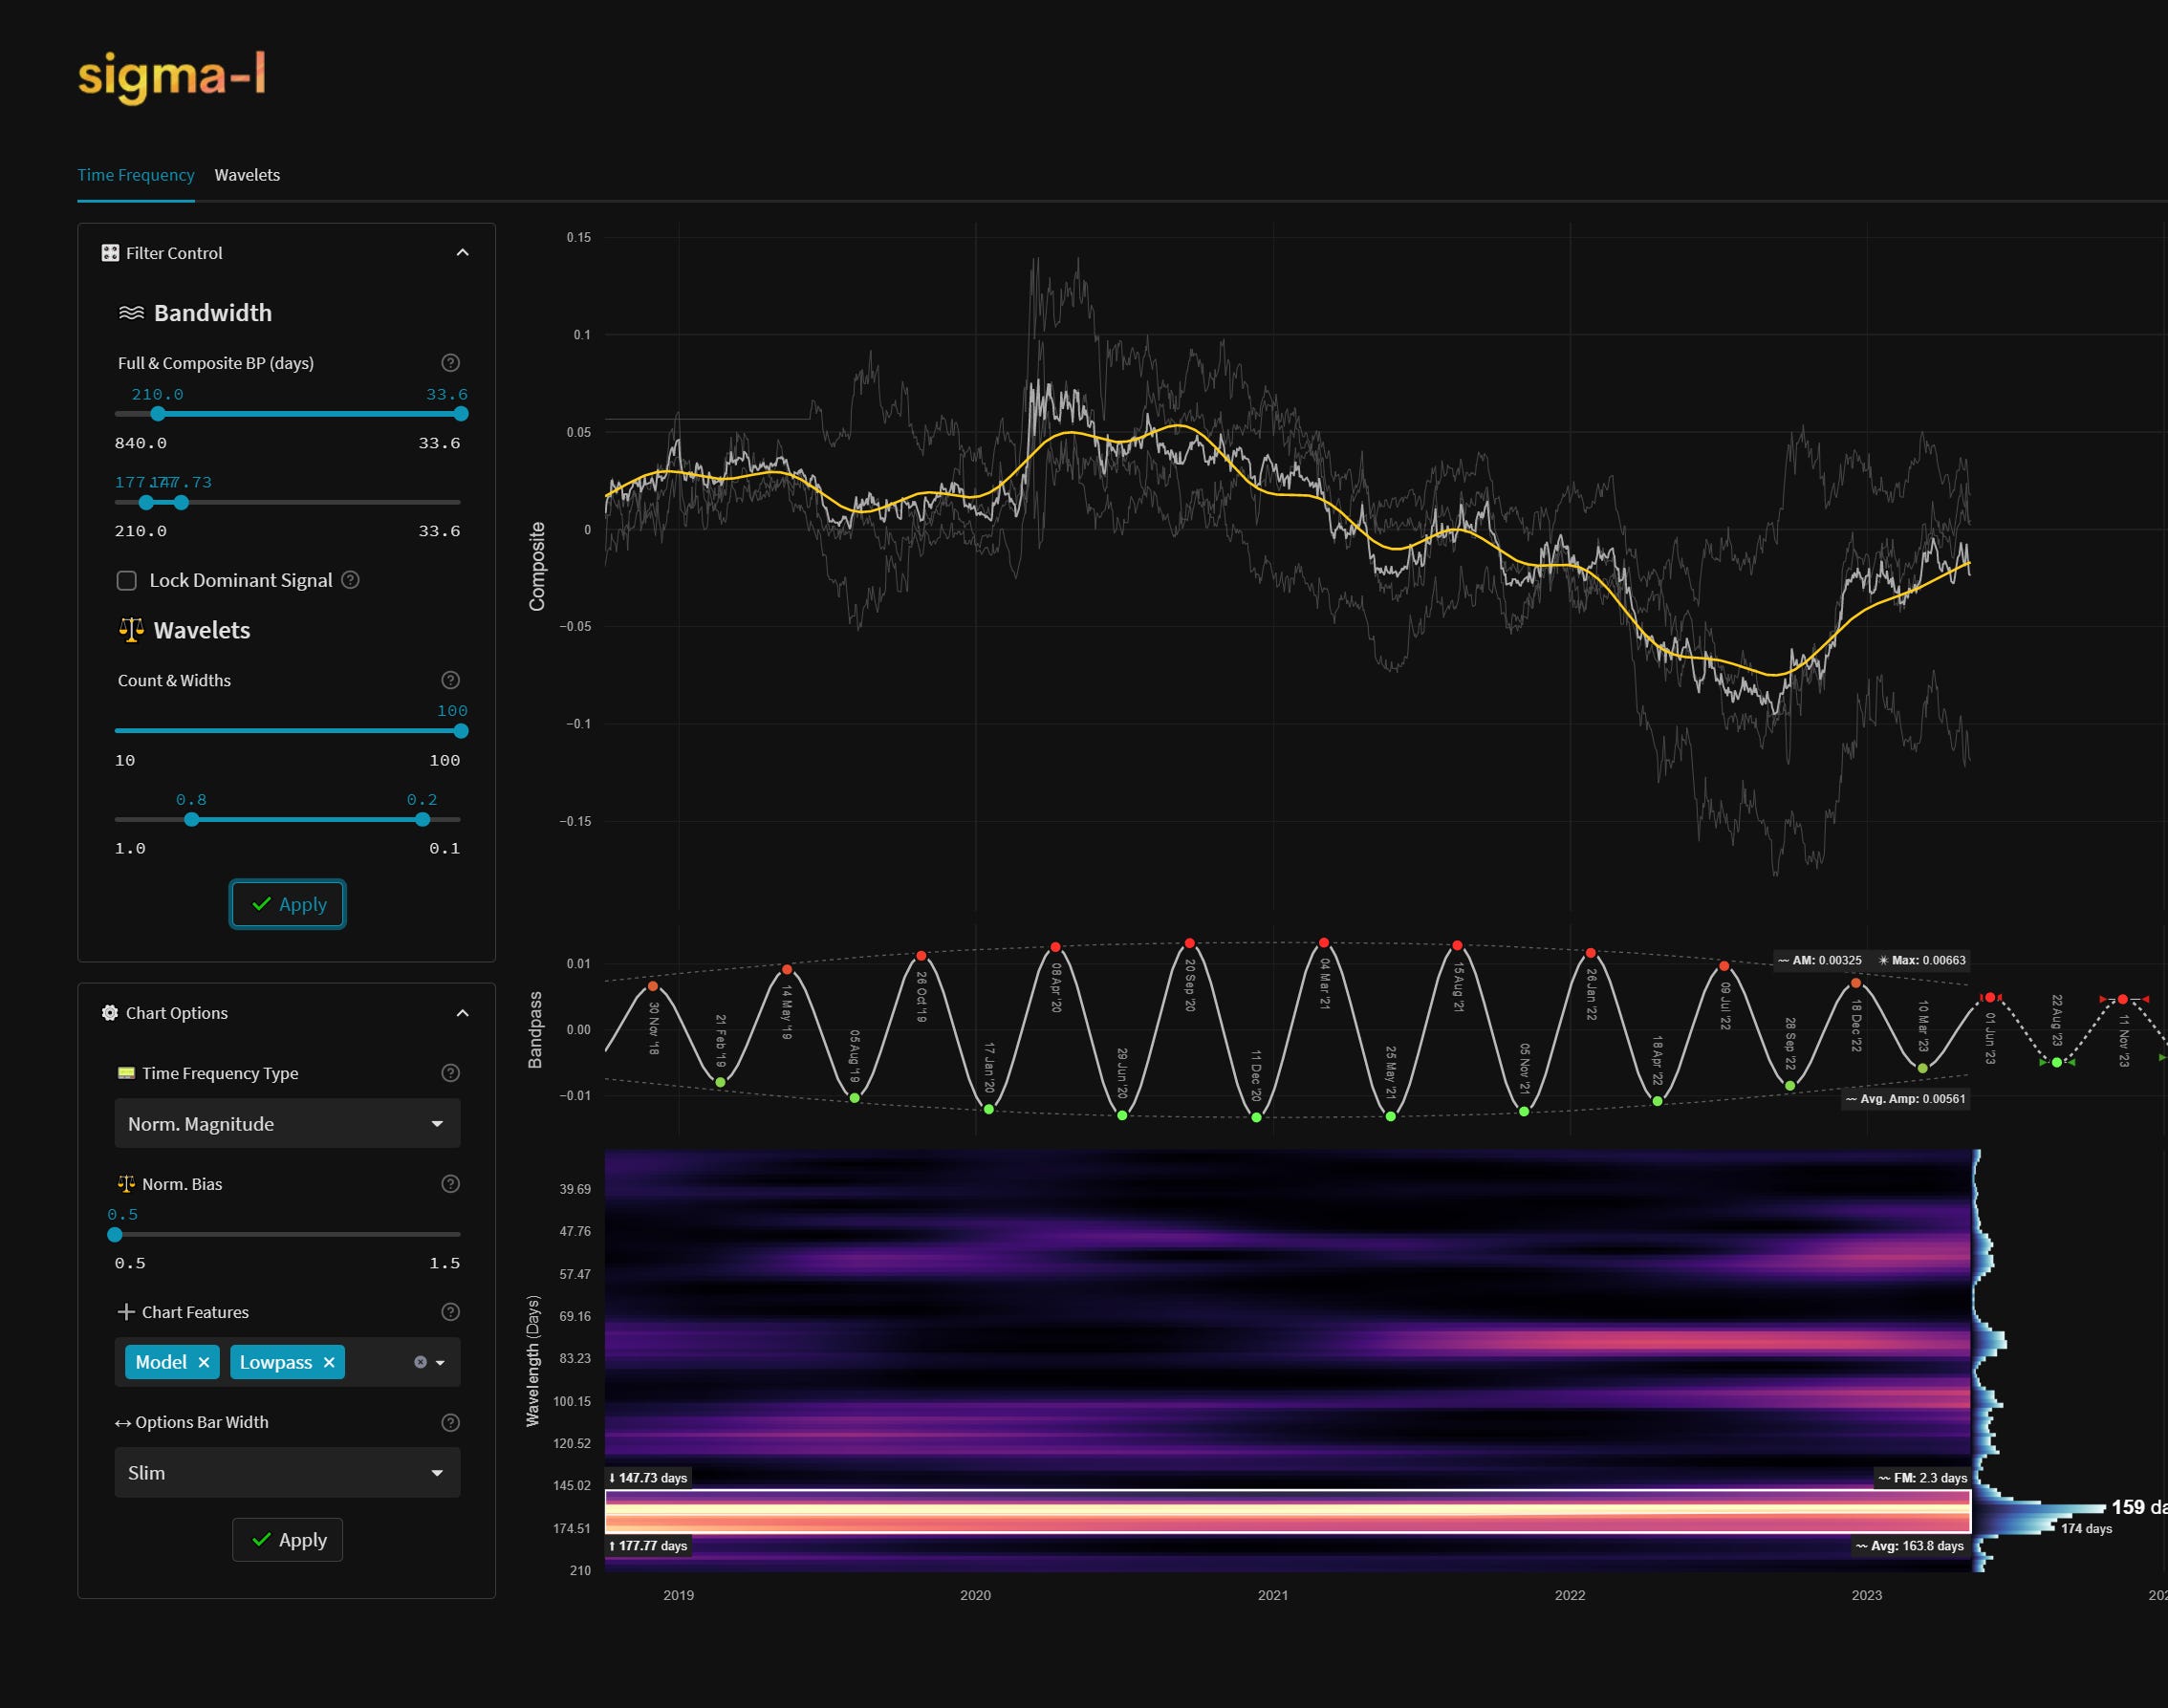This screenshot has width=2168, height=1708.
Task: Remove the Model chart feature tag
Action: pyautogui.click(x=204, y=1362)
